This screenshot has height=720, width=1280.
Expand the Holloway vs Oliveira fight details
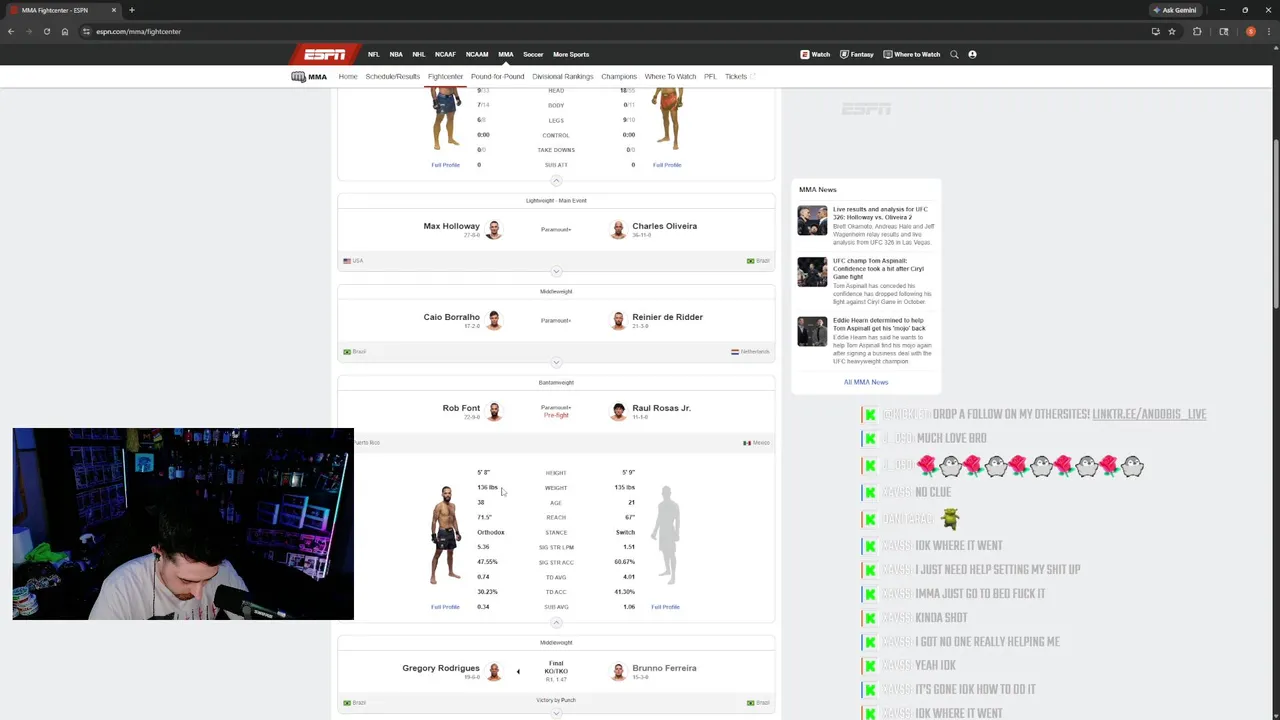pos(556,271)
